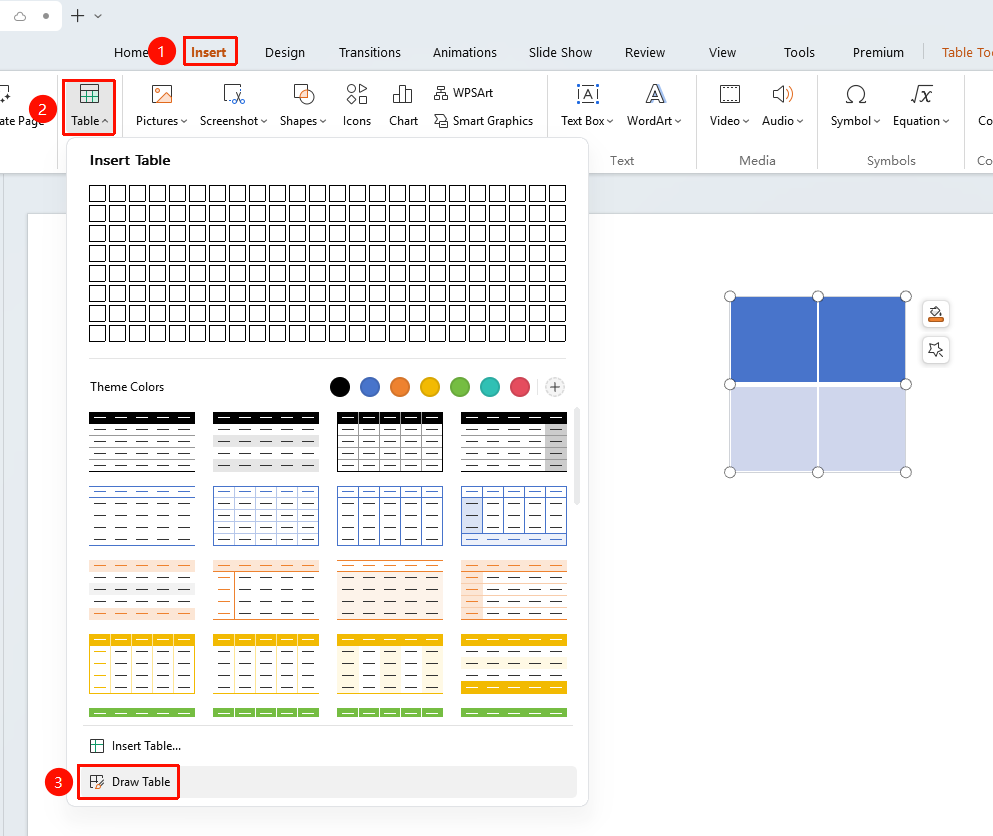Pick the green theme color

click(x=460, y=387)
